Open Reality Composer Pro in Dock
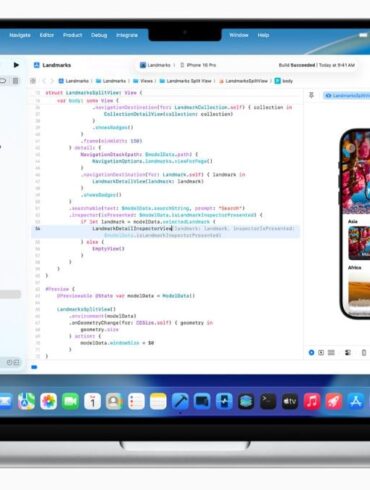This screenshot has height=490, width=370. pos(246,401)
